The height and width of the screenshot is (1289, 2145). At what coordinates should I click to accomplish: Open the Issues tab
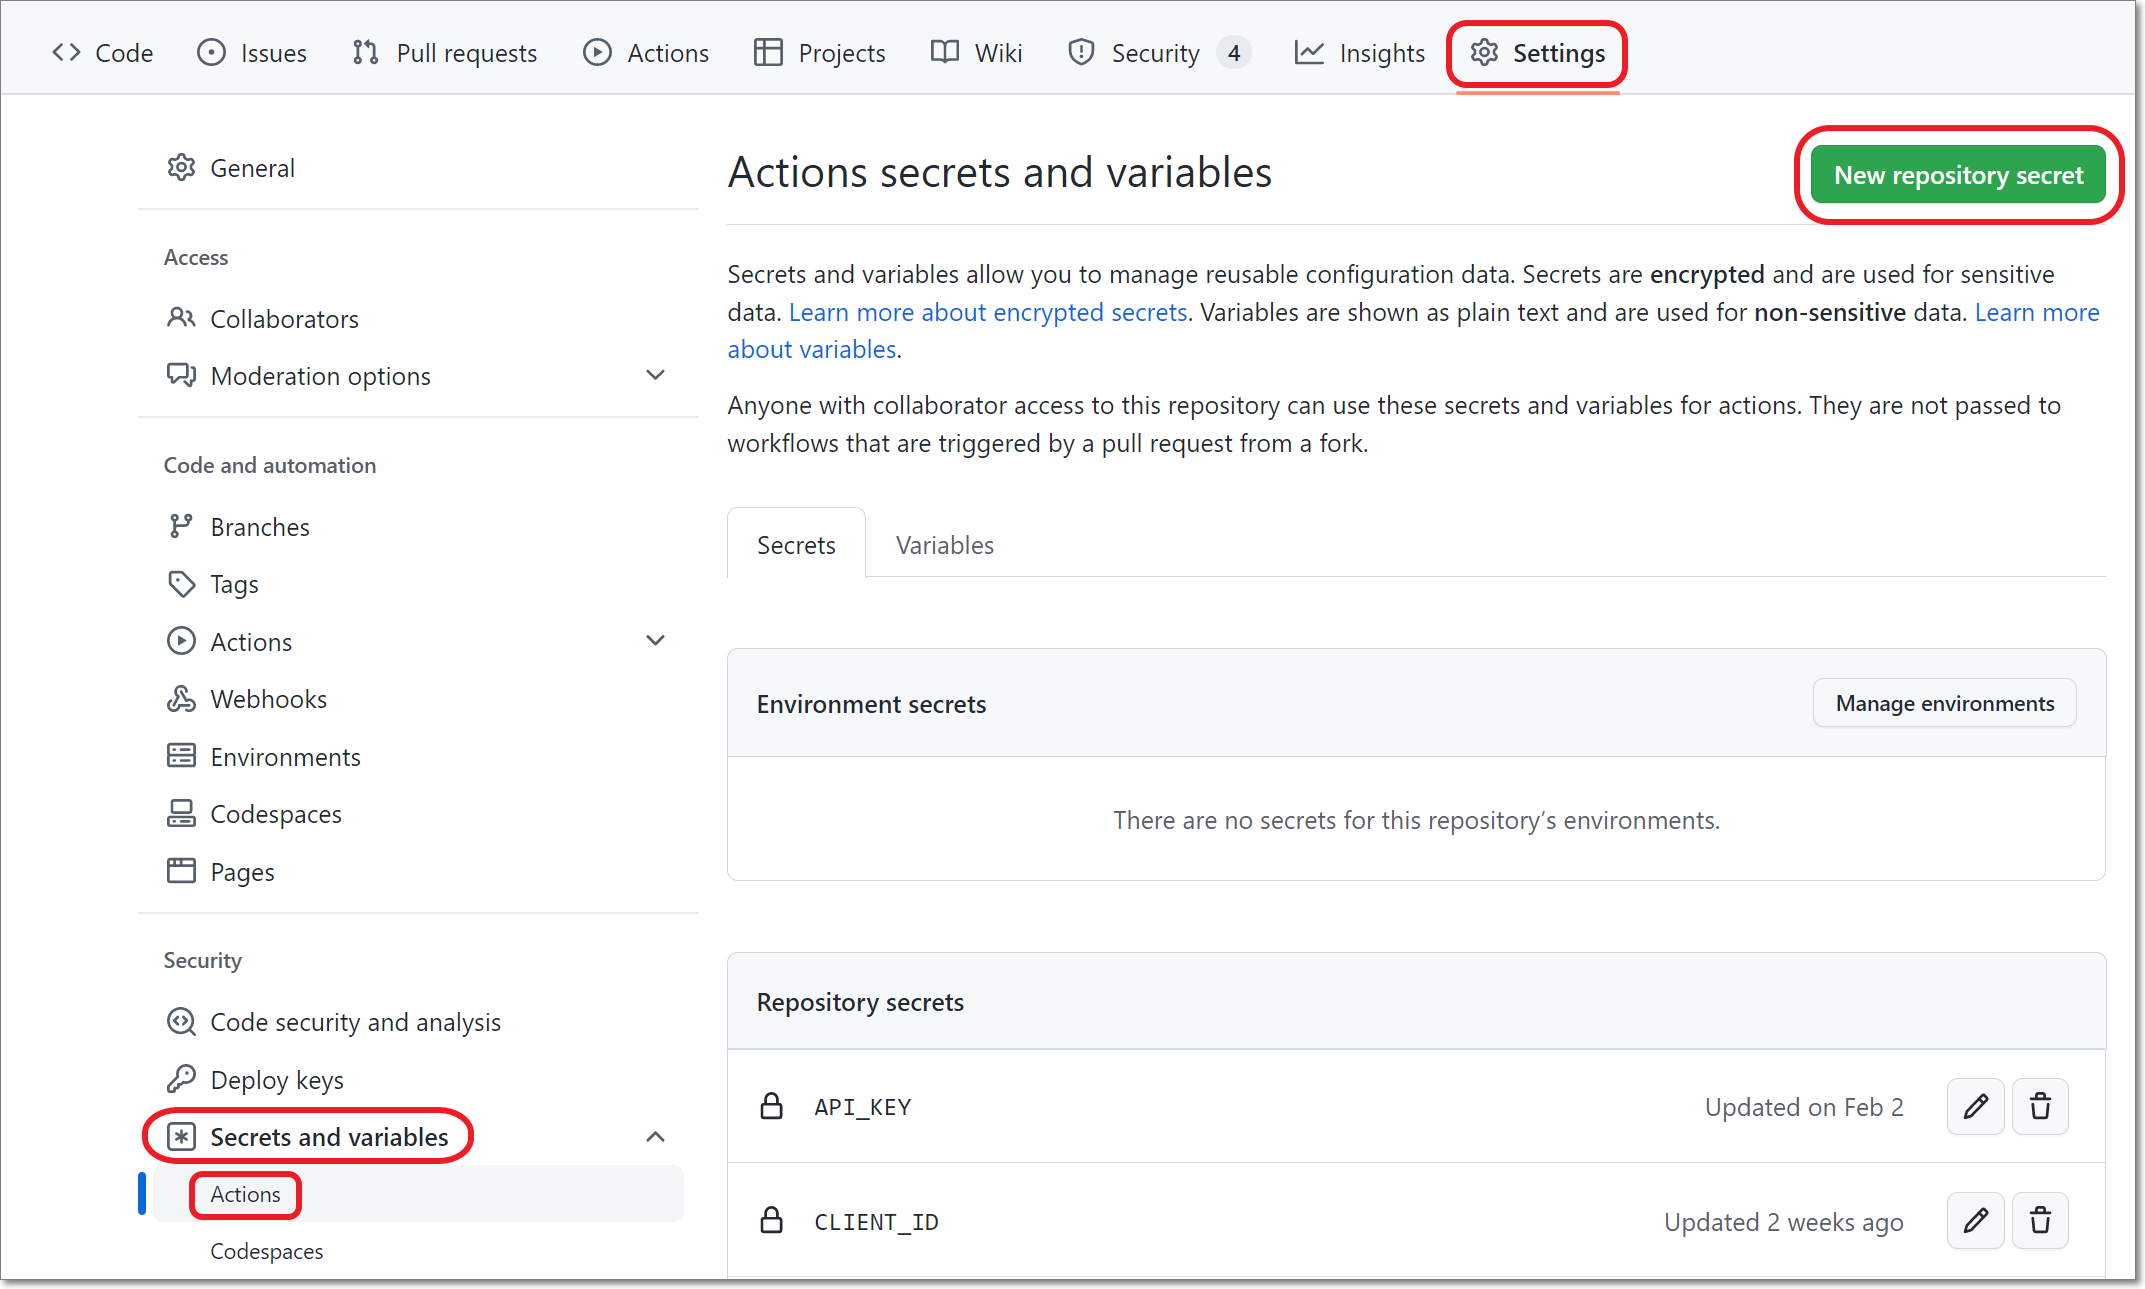tap(252, 53)
